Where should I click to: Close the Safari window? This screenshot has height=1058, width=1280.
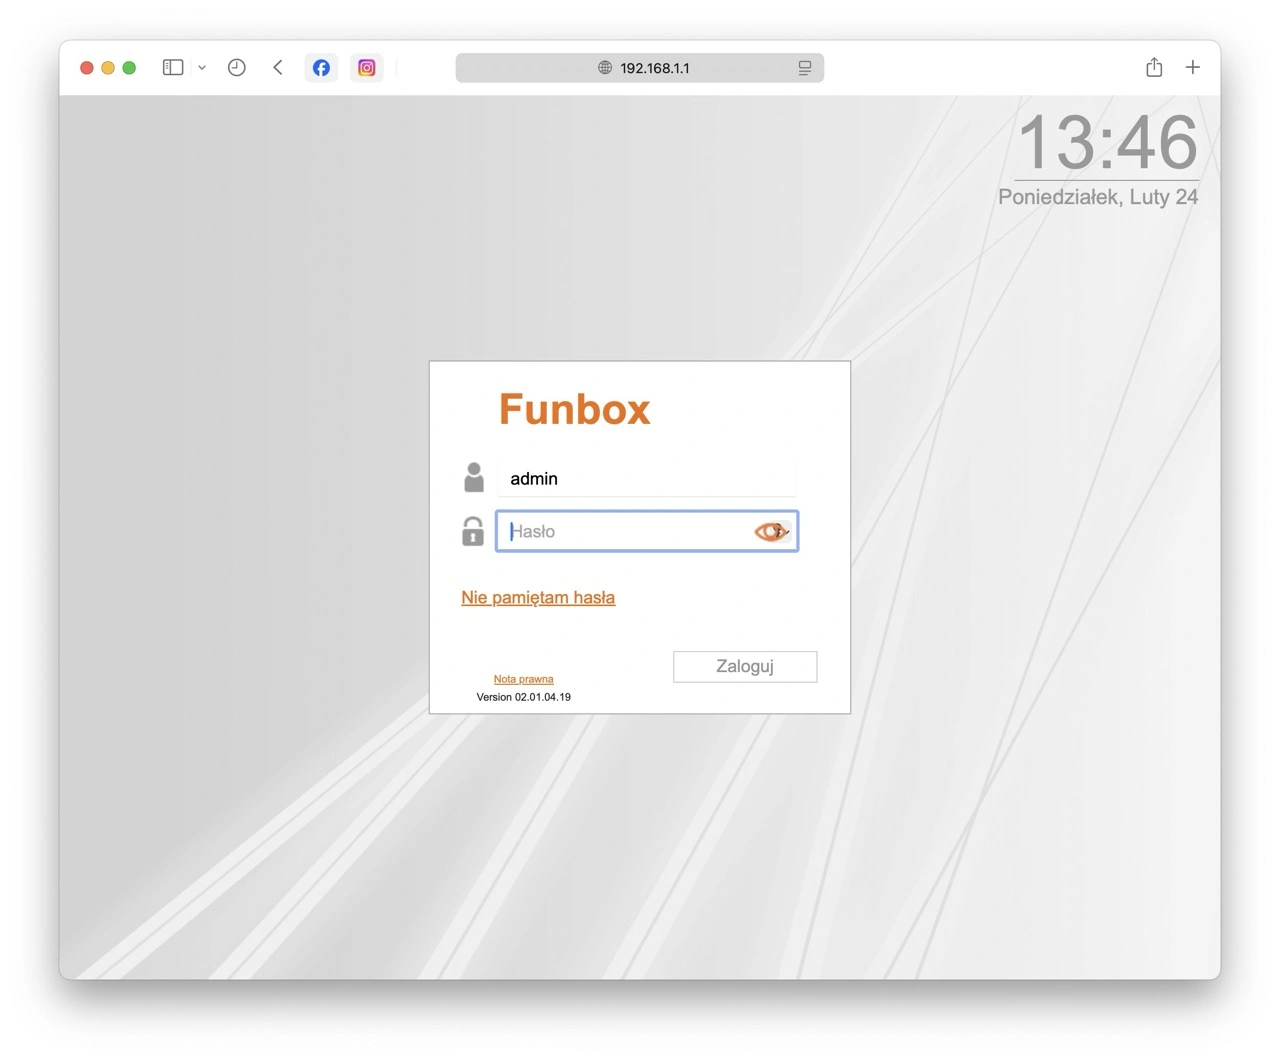pos(87,68)
